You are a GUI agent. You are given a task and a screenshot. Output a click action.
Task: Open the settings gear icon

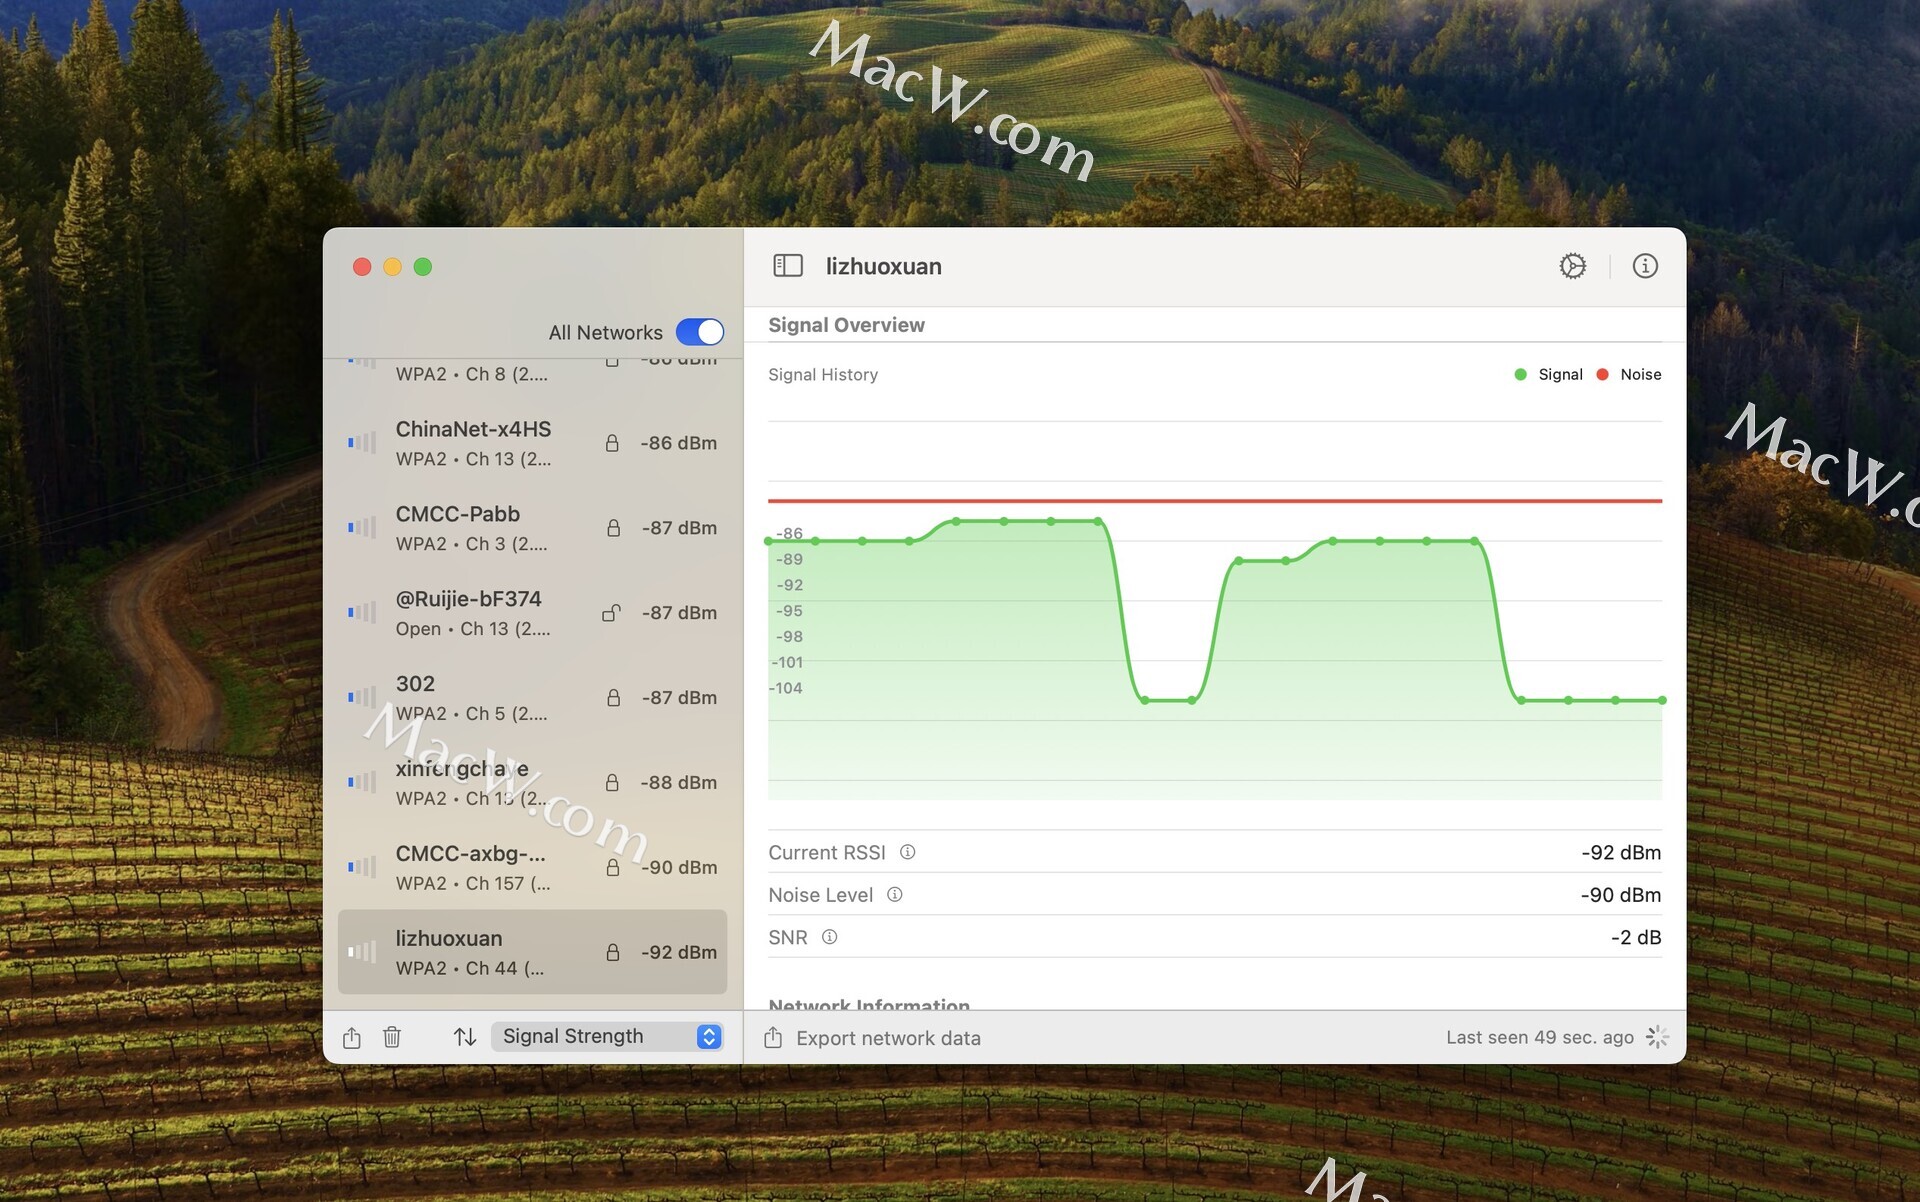pos(1572,266)
